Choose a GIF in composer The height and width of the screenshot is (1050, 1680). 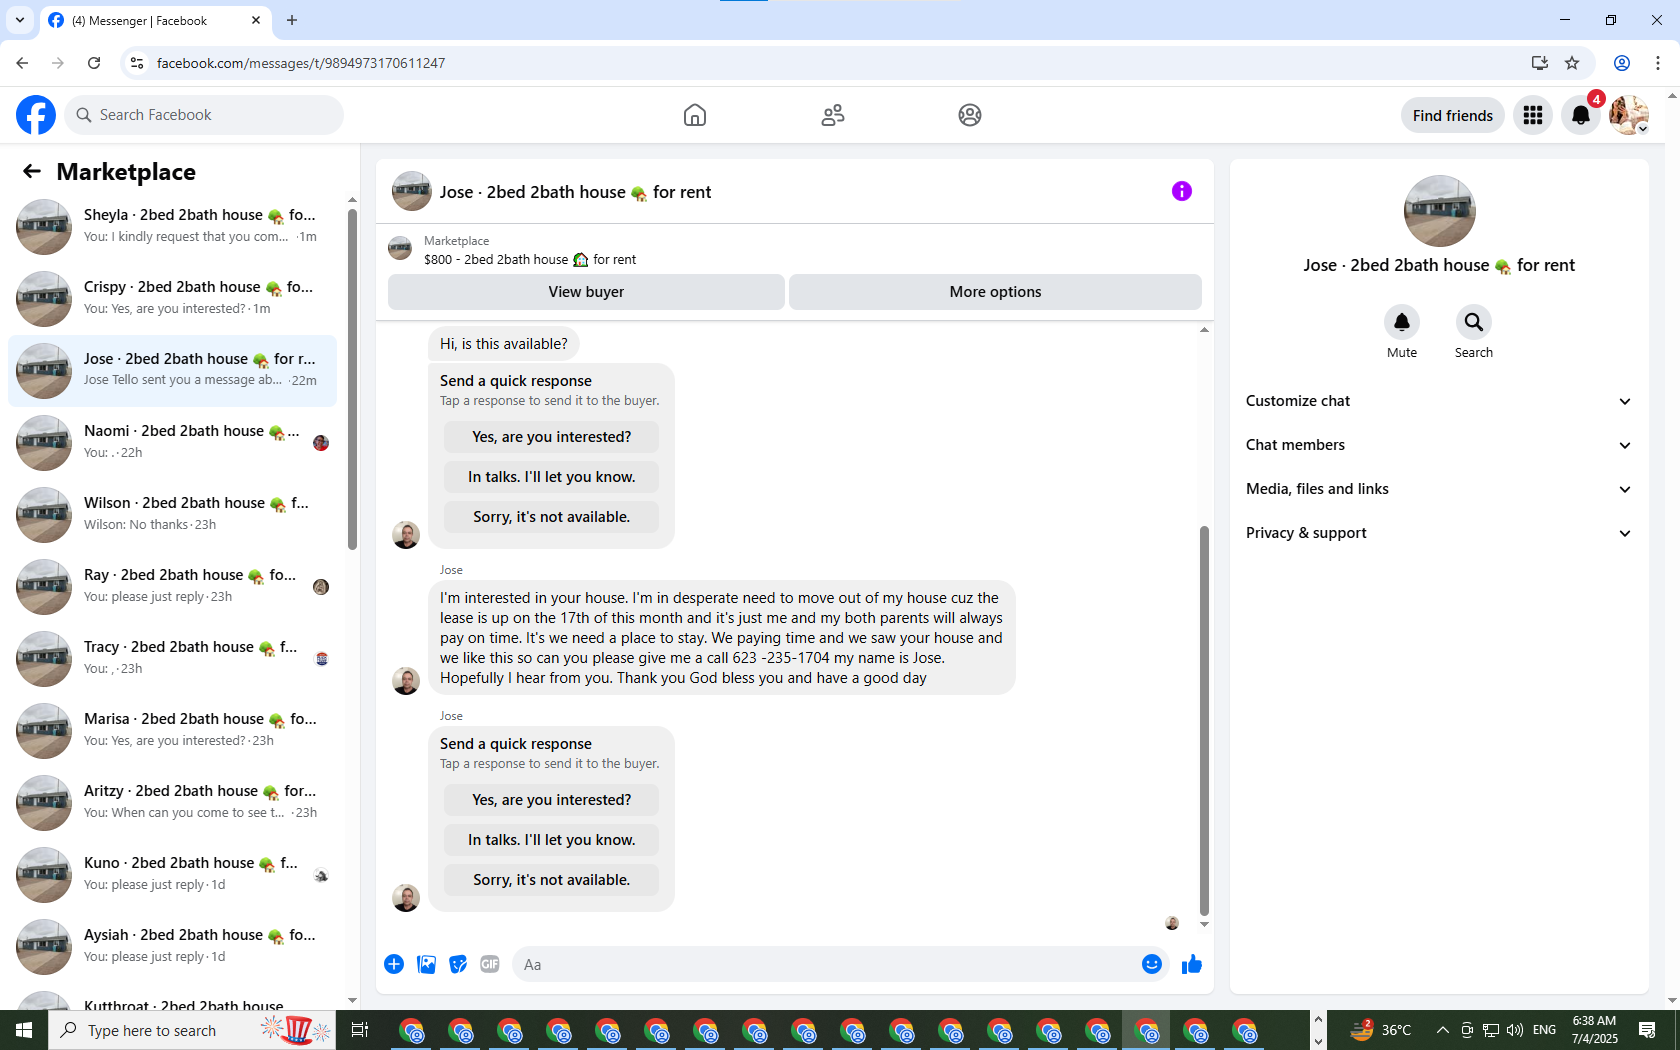(490, 964)
